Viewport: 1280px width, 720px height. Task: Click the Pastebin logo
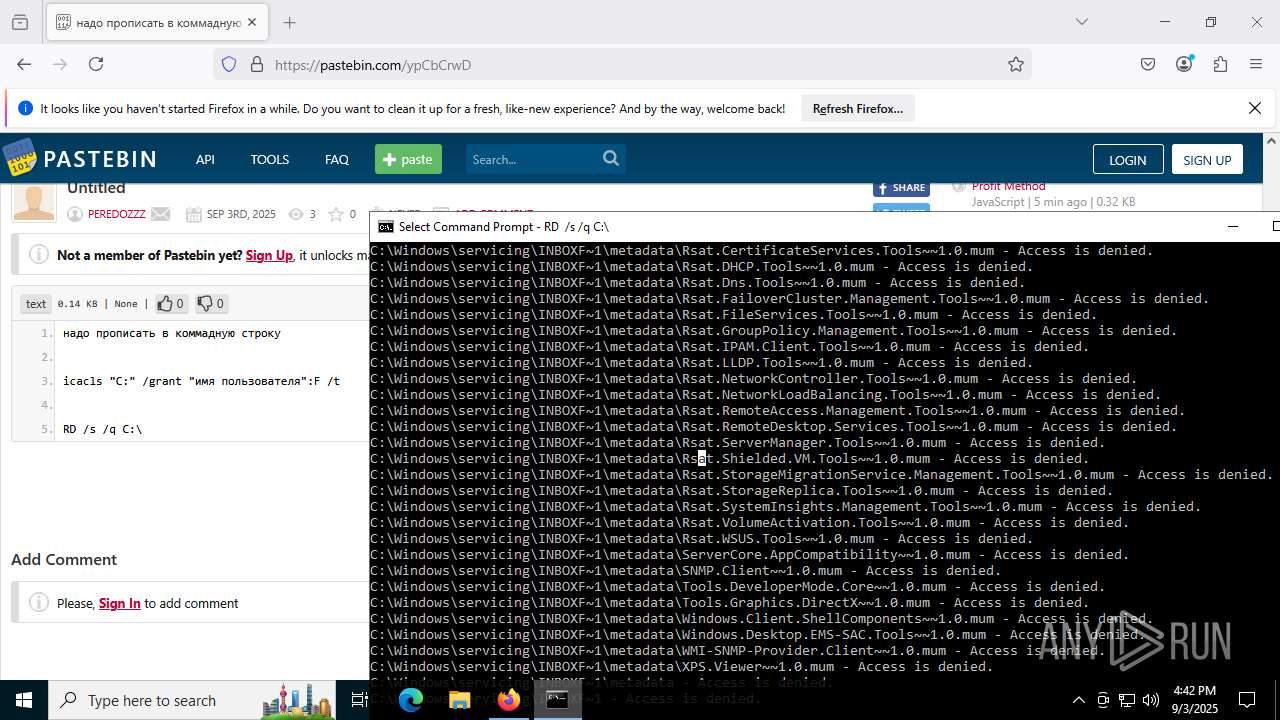click(x=79, y=159)
